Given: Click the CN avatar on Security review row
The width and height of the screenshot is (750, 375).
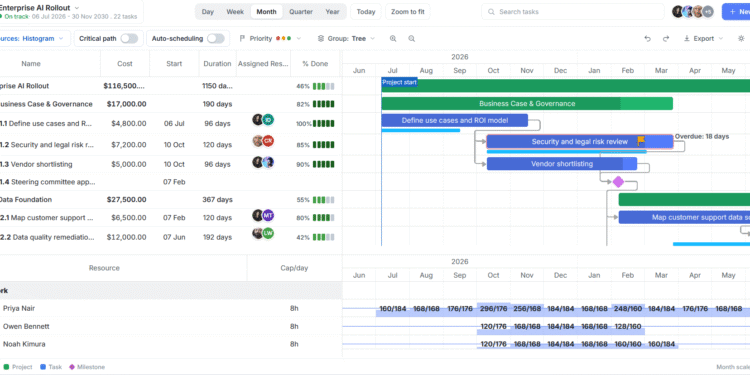Looking at the screenshot, I should [x=268, y=141].
